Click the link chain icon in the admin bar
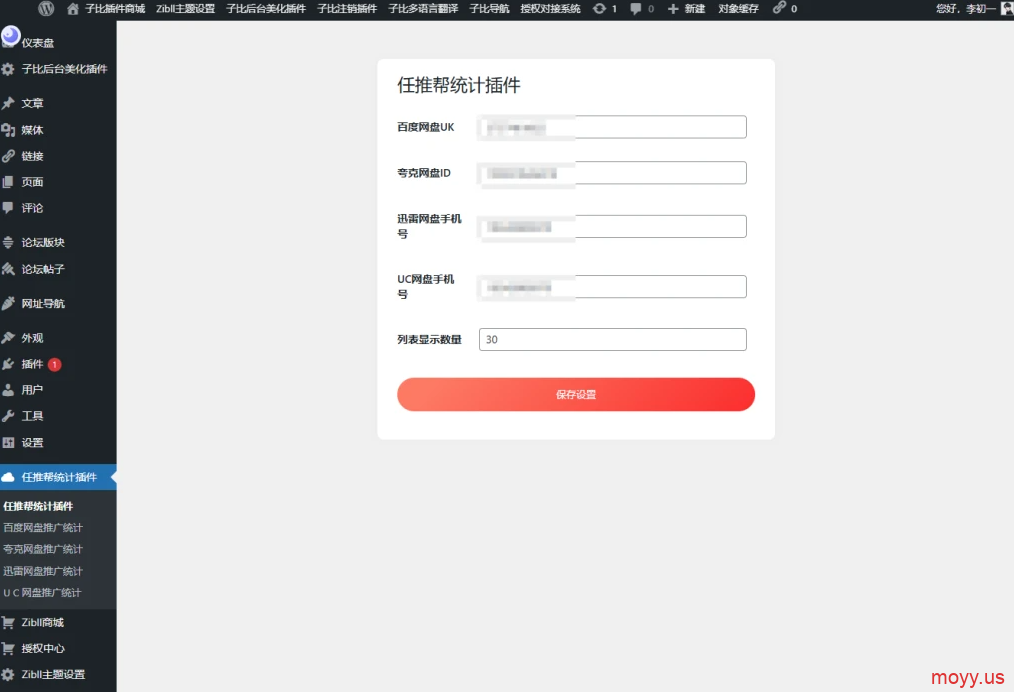Screen dimensions: 1014x692 coord(779,8)
